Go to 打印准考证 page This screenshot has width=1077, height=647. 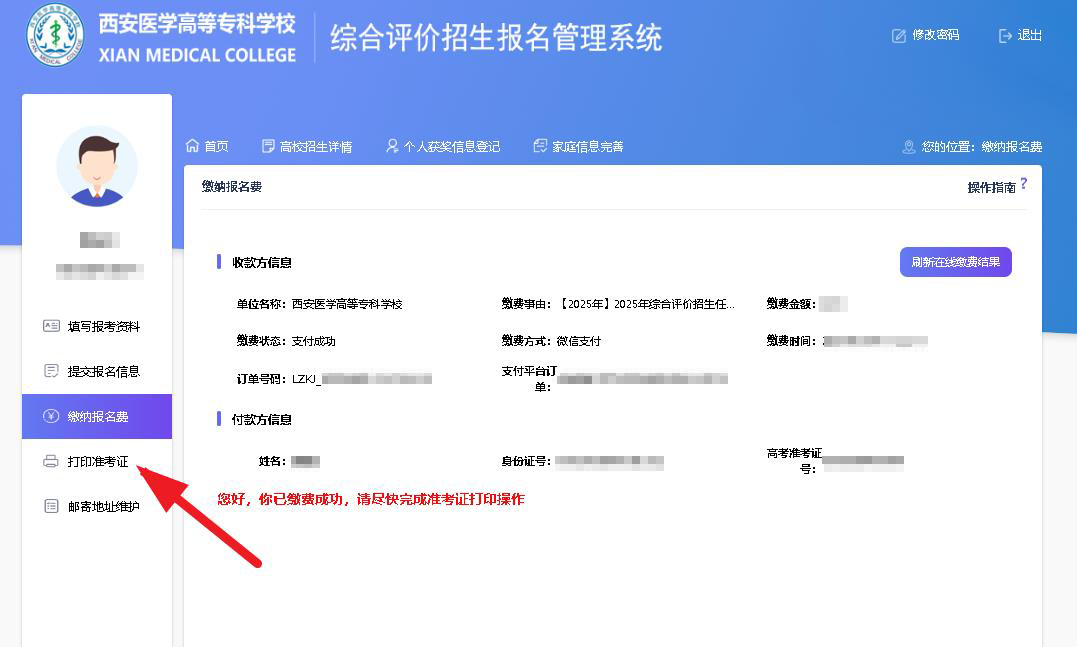point(98,462)
